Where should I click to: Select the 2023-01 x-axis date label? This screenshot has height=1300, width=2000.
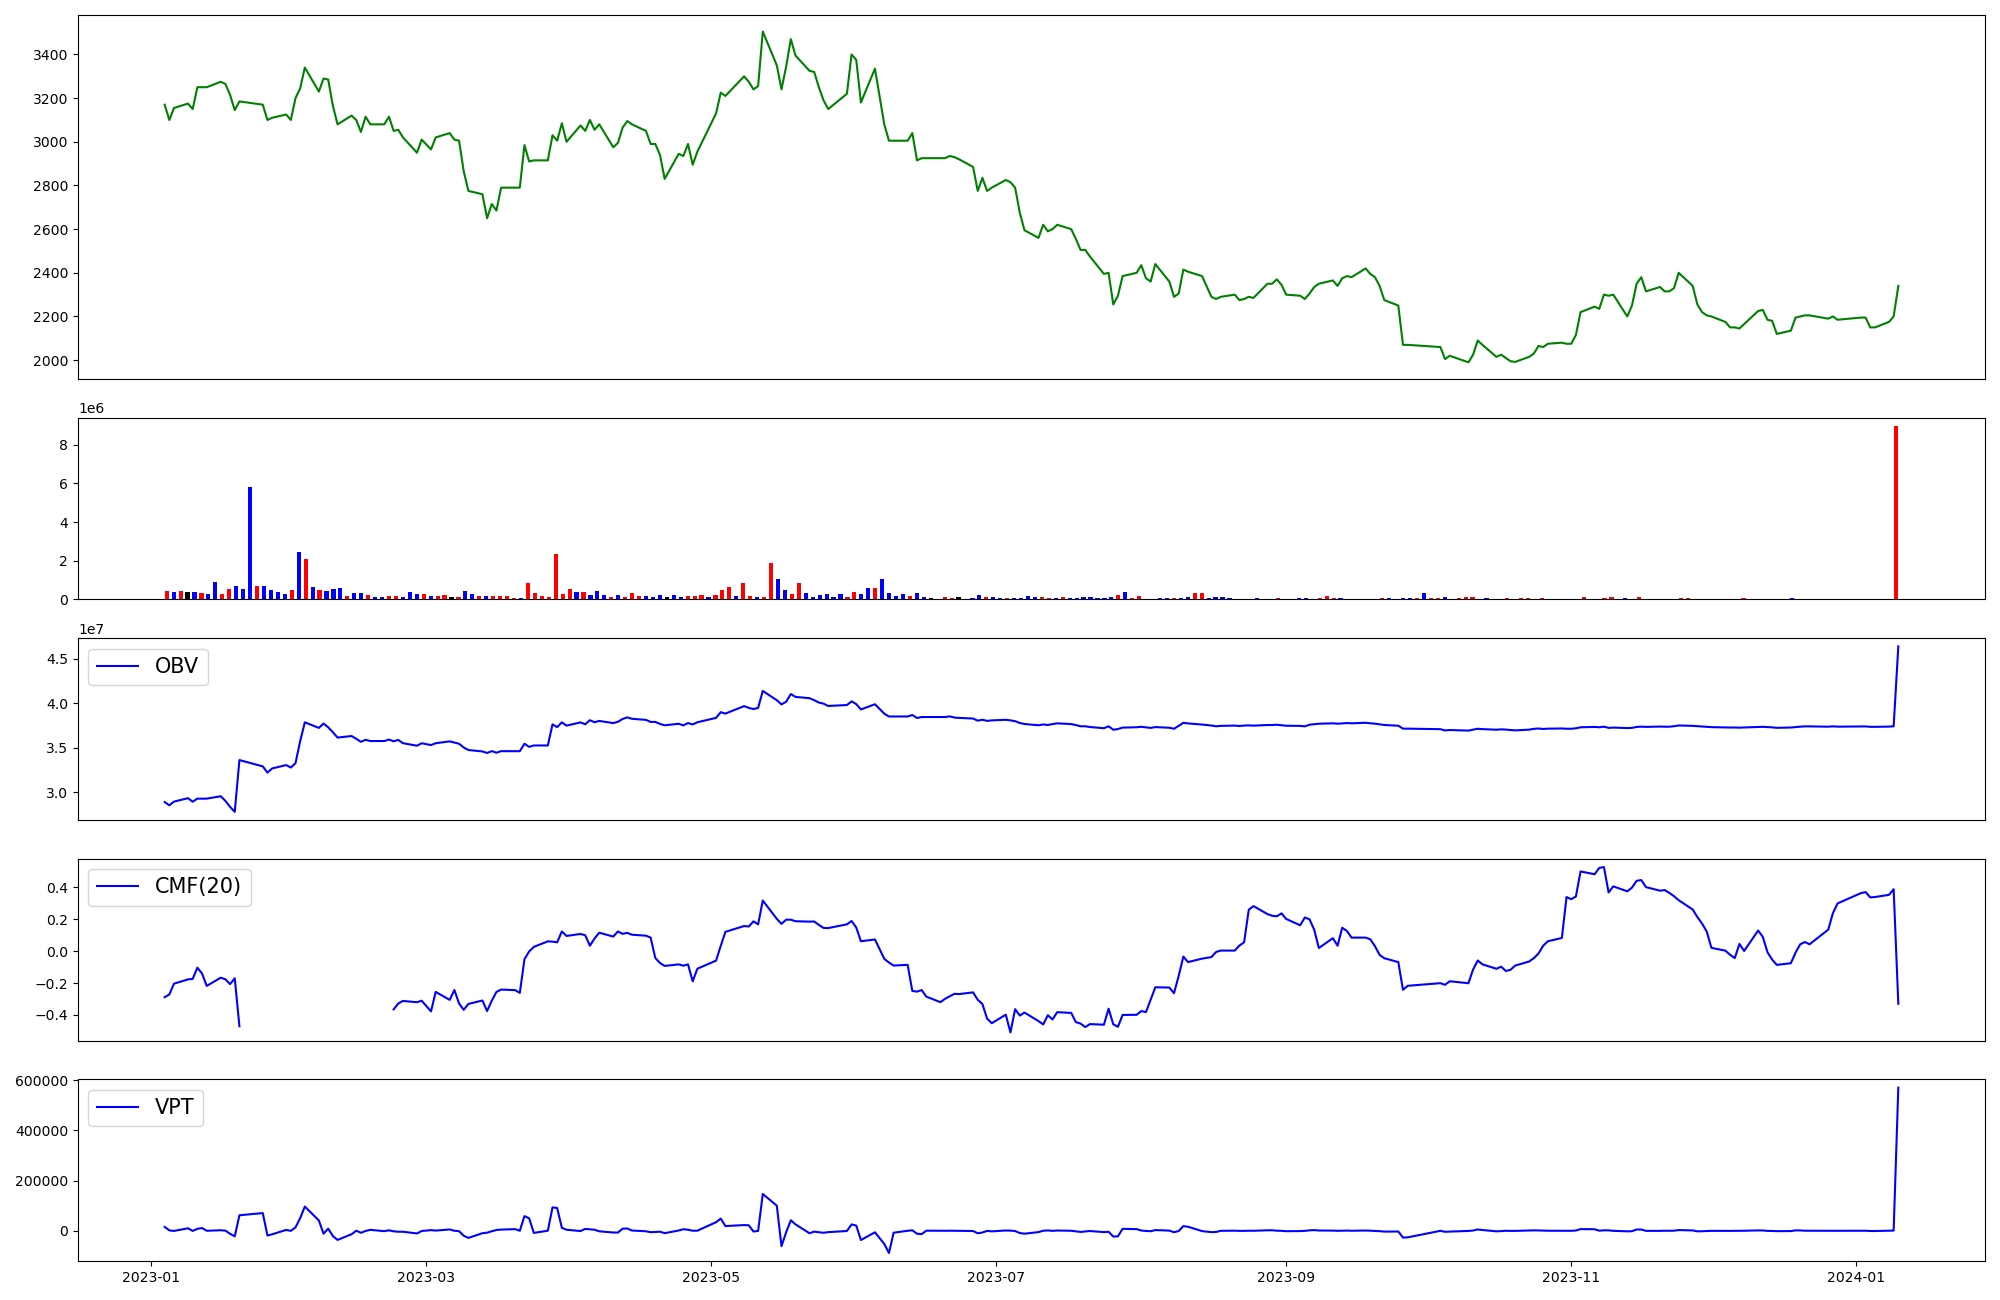[x=151, y=1276]
